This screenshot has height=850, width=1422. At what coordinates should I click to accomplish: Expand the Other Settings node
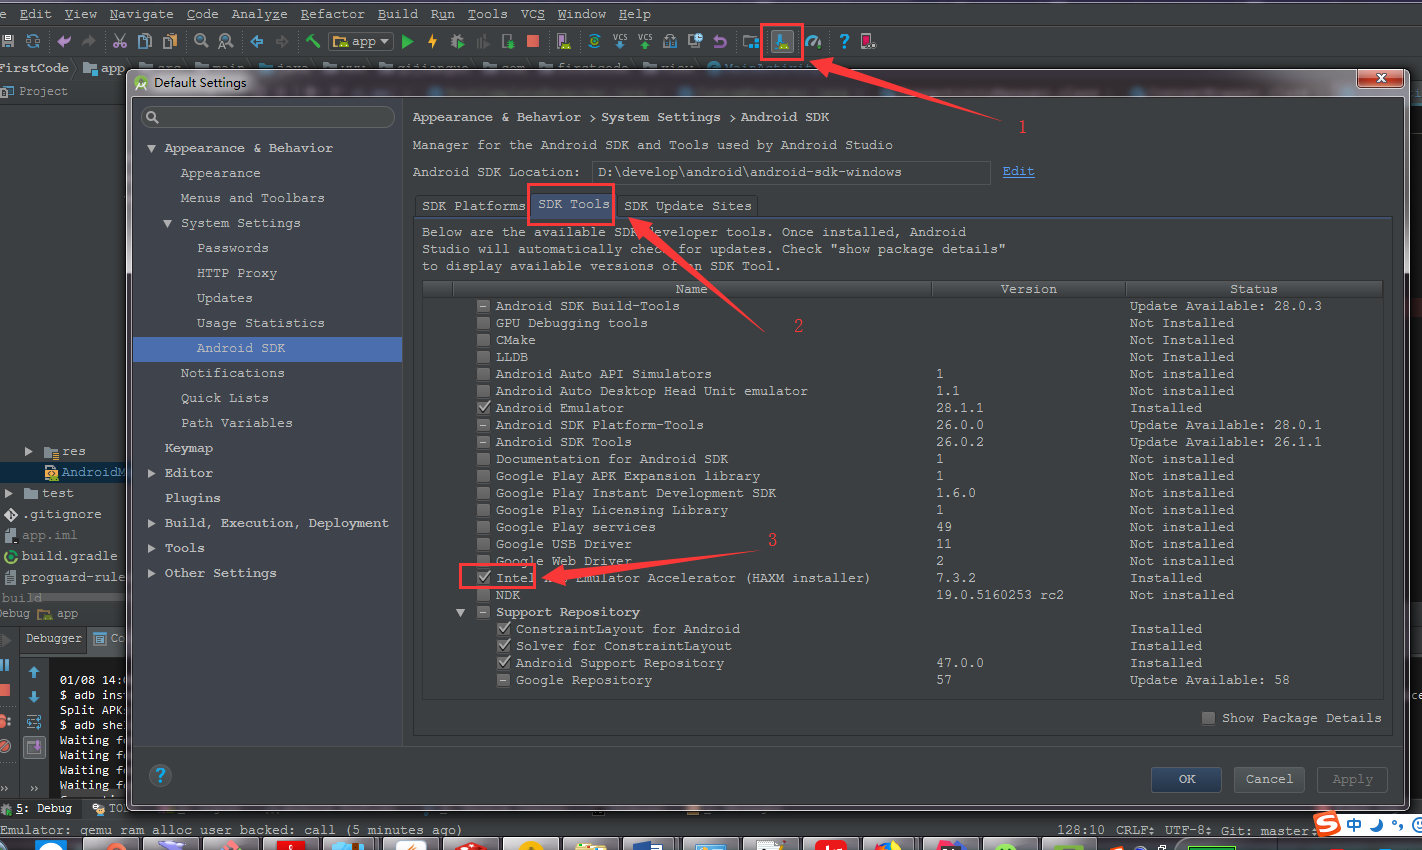[152, 573]
